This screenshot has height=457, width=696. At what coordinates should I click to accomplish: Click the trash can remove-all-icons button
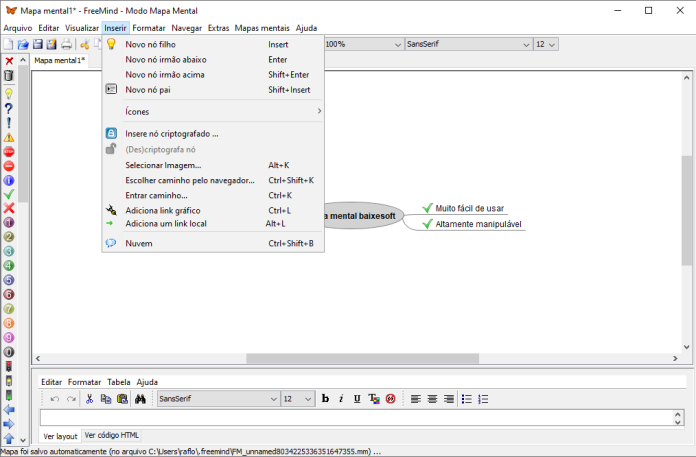(x=9, y=75)
